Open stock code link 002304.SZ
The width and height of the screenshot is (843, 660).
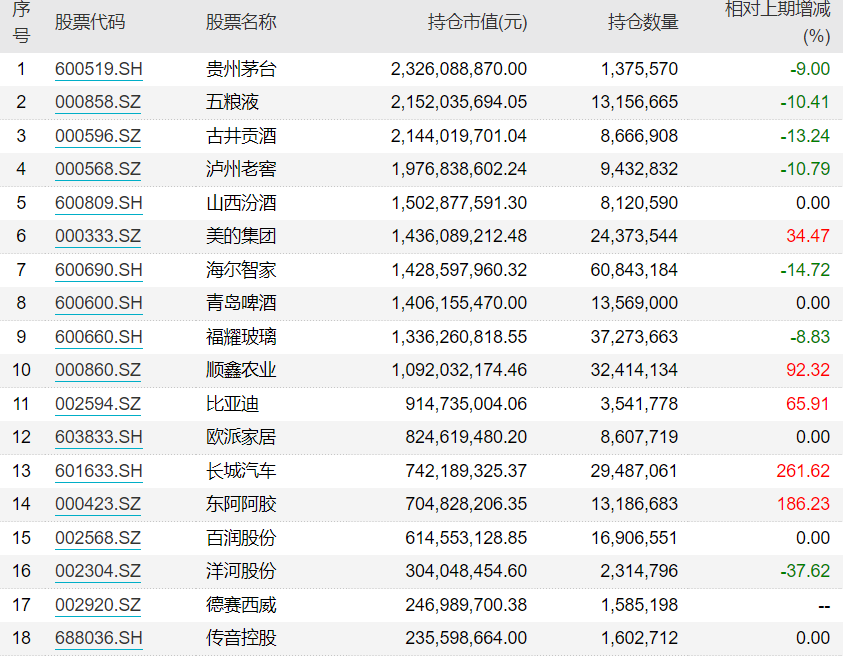click(x=98, y=571)
